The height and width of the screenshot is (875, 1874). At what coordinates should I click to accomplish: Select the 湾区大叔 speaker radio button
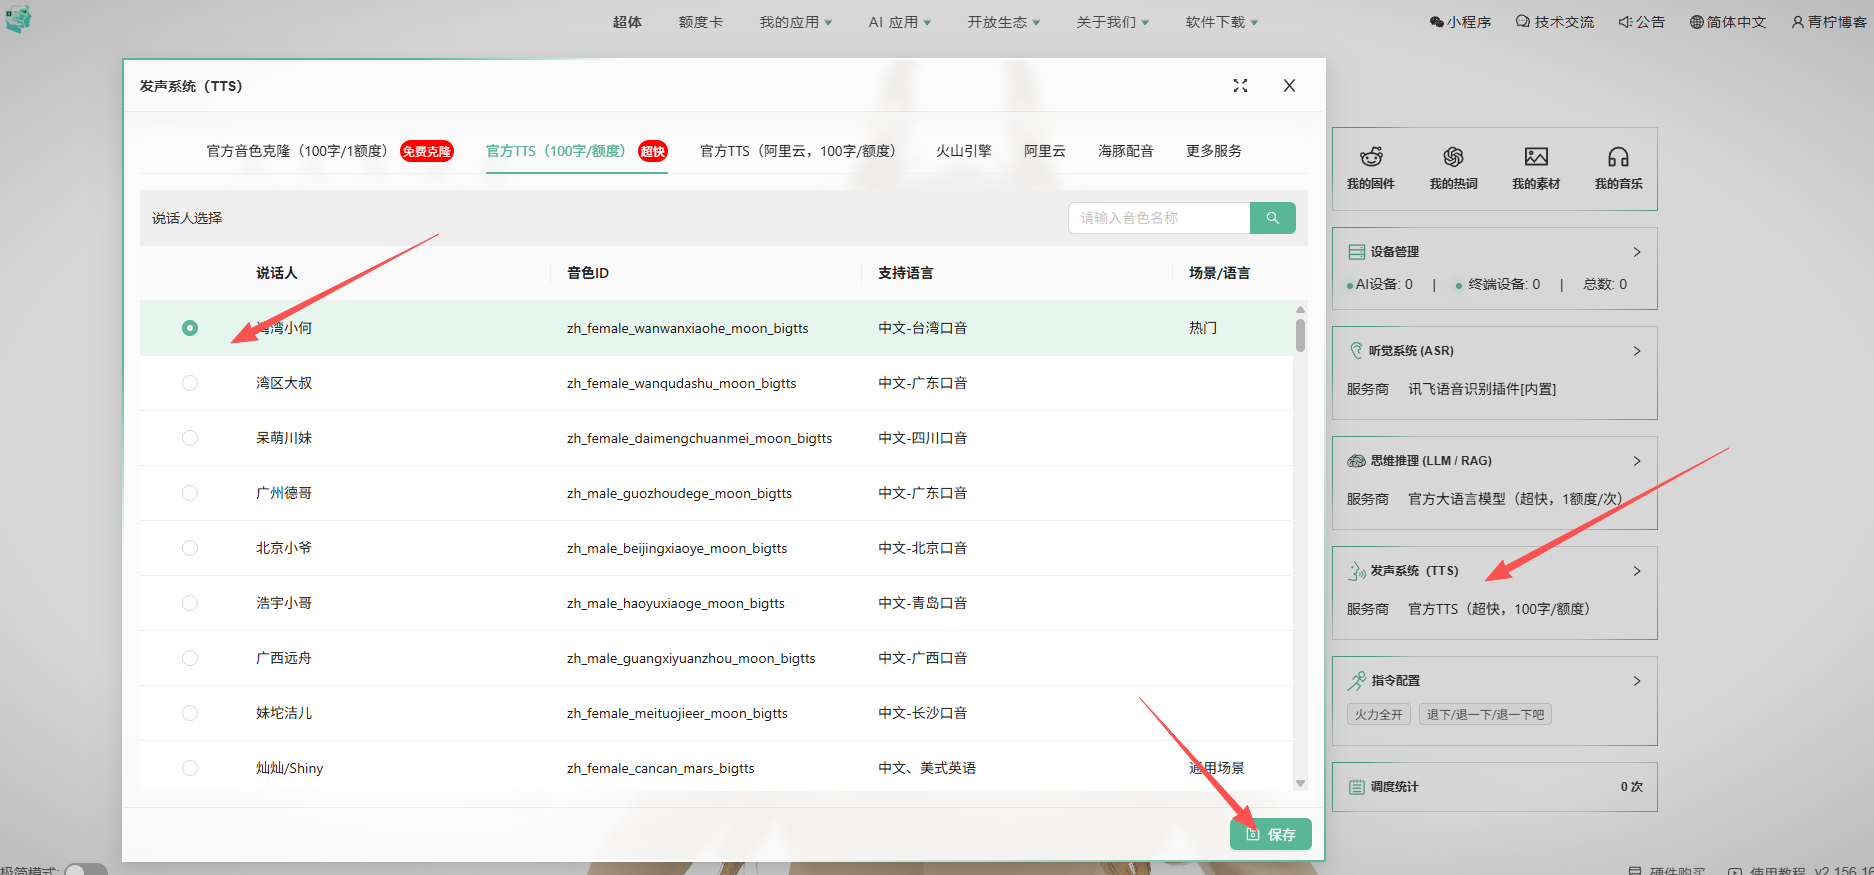click(x=190, y=383)
